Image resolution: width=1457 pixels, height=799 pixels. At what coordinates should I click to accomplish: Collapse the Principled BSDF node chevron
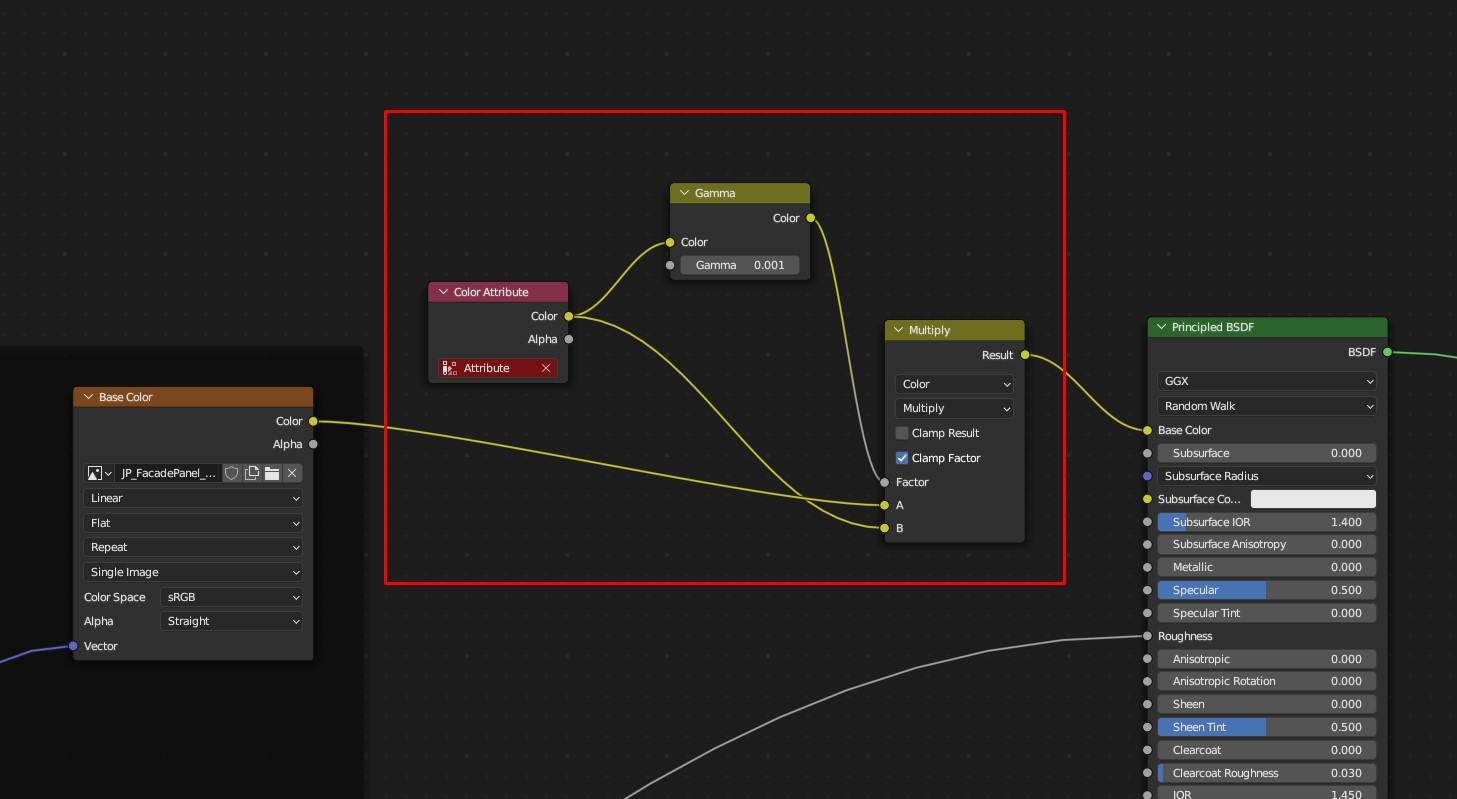(1161, 327)
